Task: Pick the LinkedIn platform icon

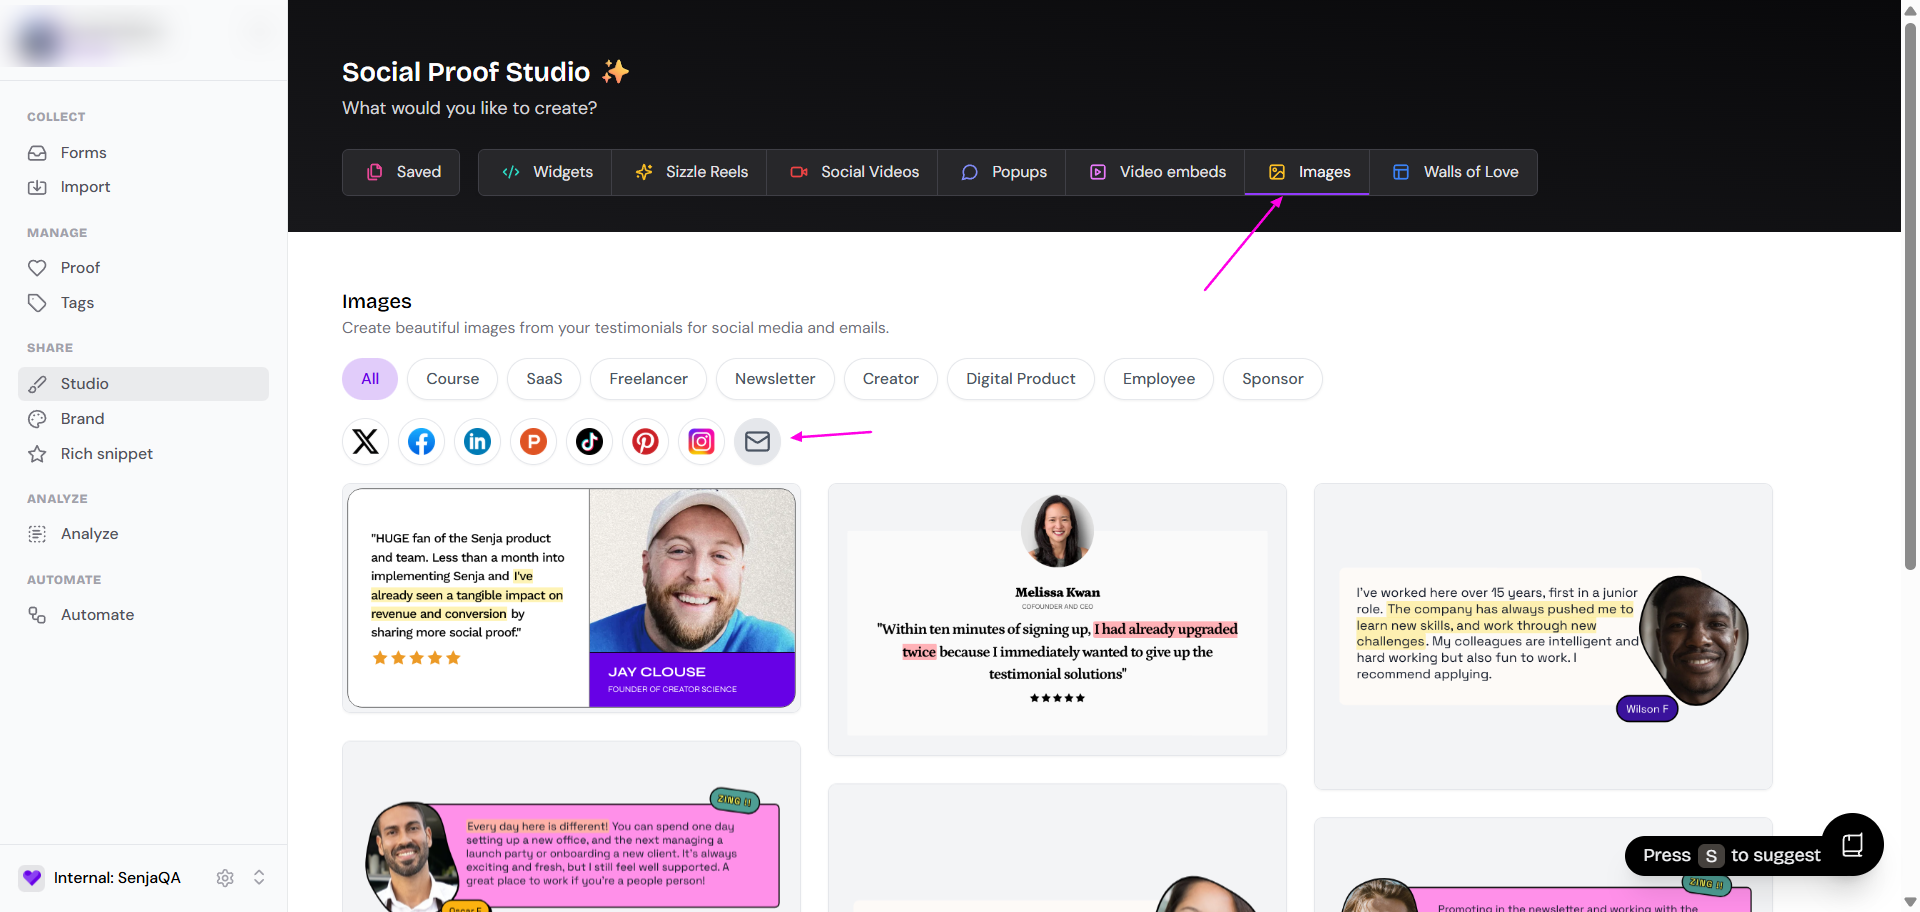Action: 478,441
